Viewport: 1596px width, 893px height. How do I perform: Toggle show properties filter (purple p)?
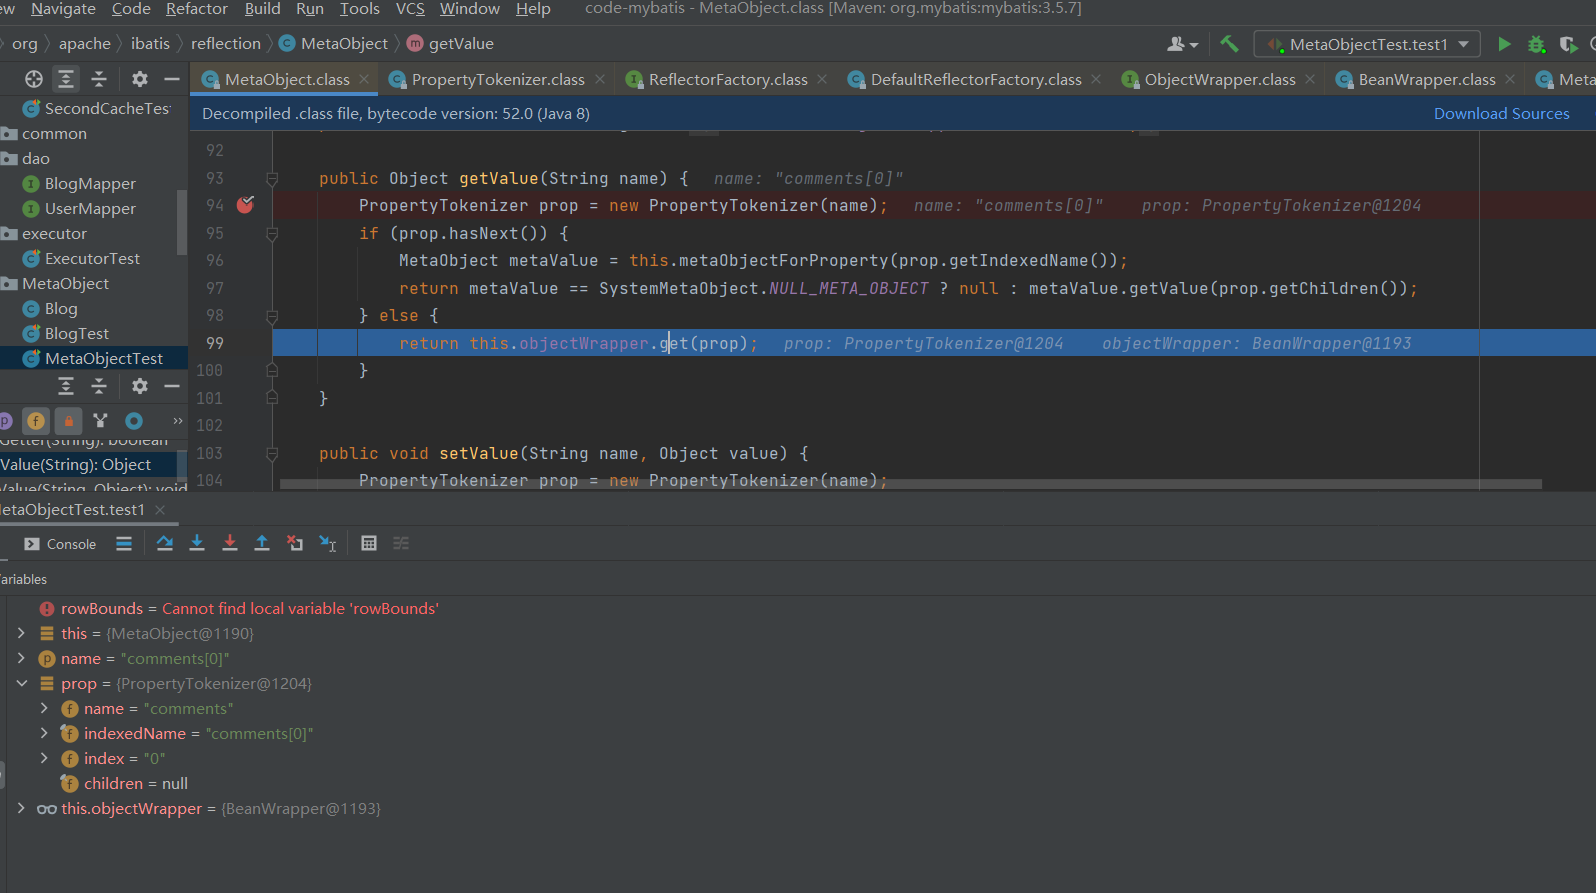click(4, 421)
